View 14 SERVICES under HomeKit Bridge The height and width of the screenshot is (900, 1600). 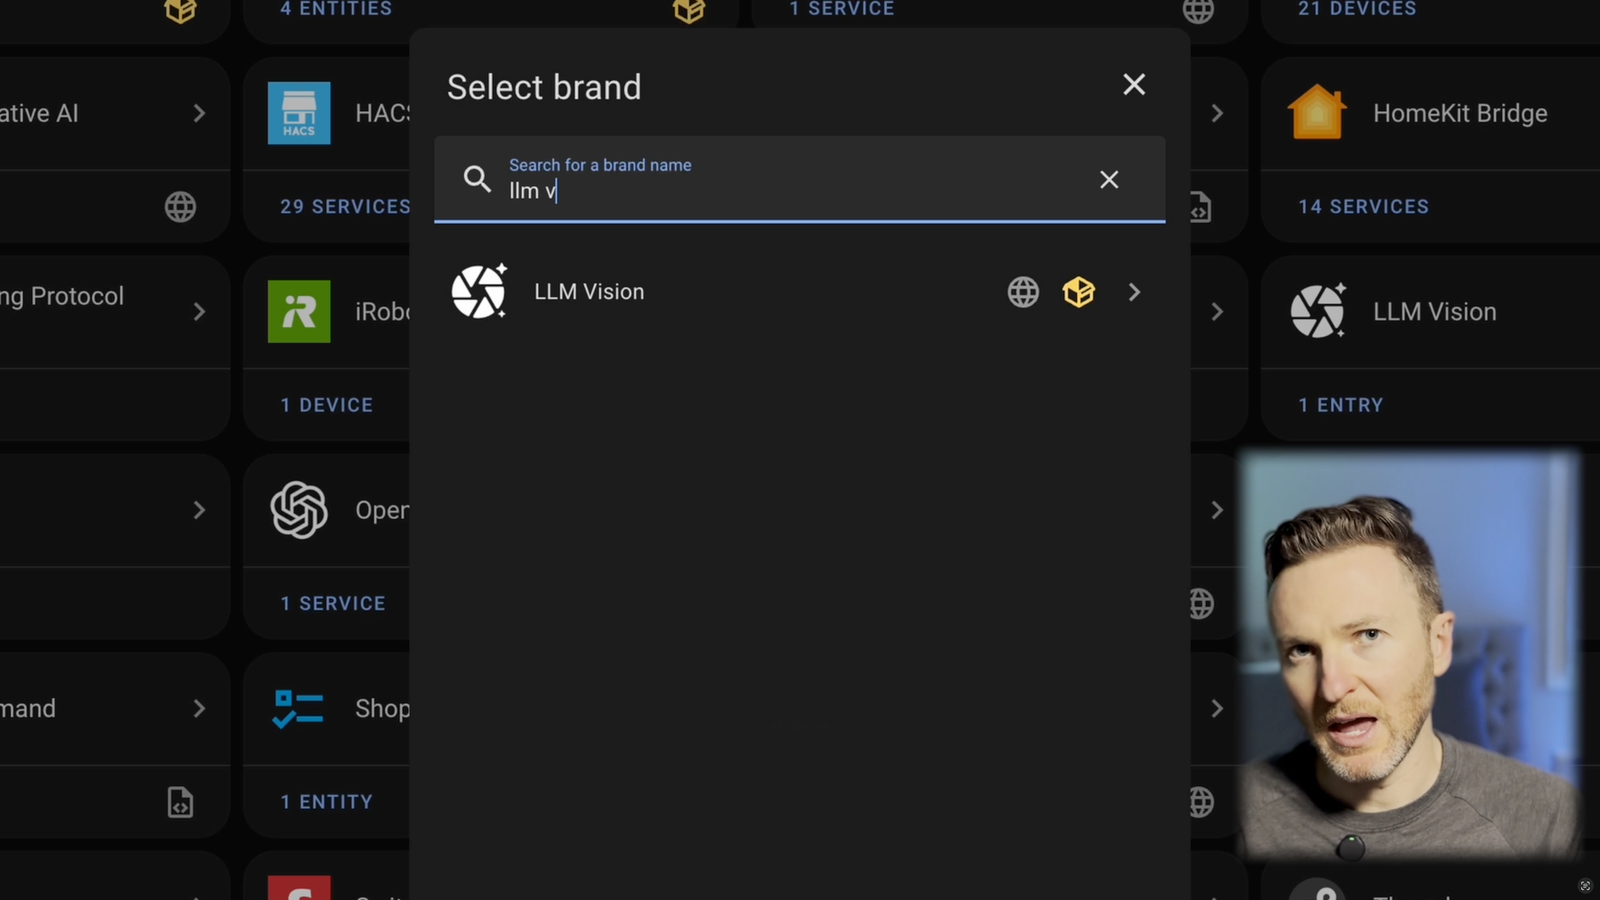click(1363, 207)
